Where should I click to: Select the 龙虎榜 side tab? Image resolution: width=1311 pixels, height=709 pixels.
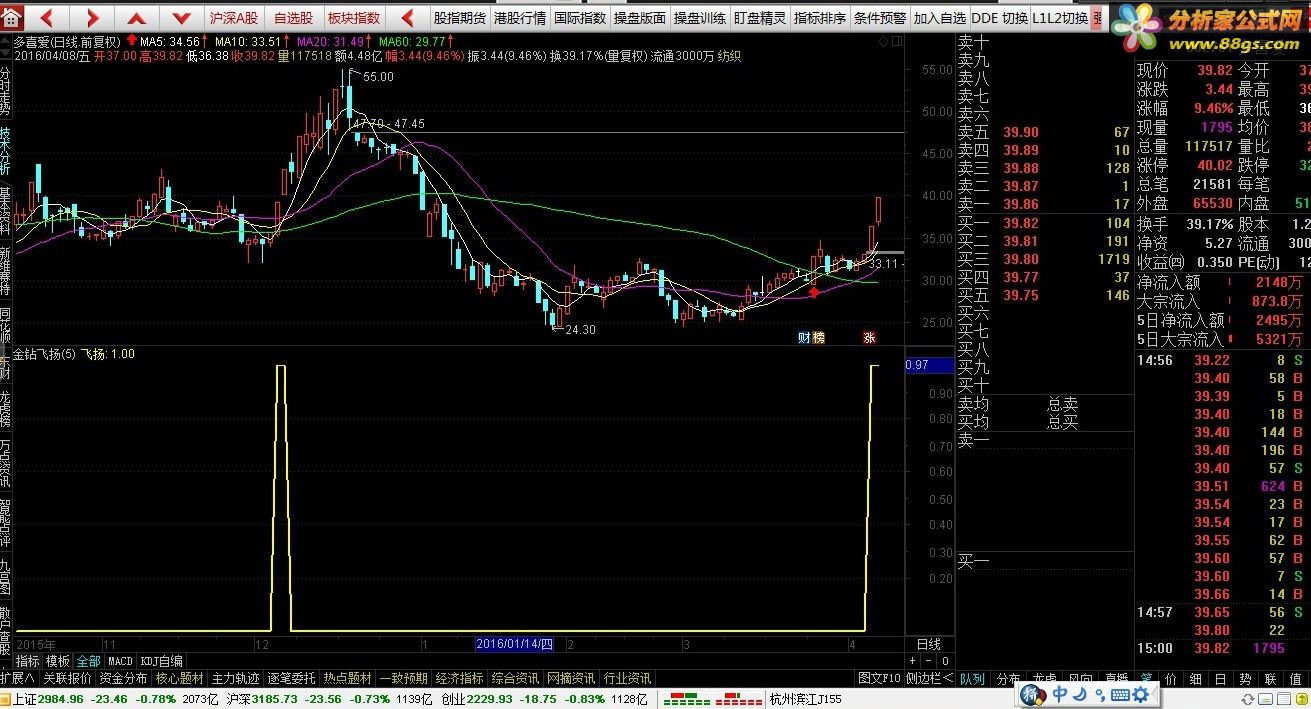(x=5, y=410)
